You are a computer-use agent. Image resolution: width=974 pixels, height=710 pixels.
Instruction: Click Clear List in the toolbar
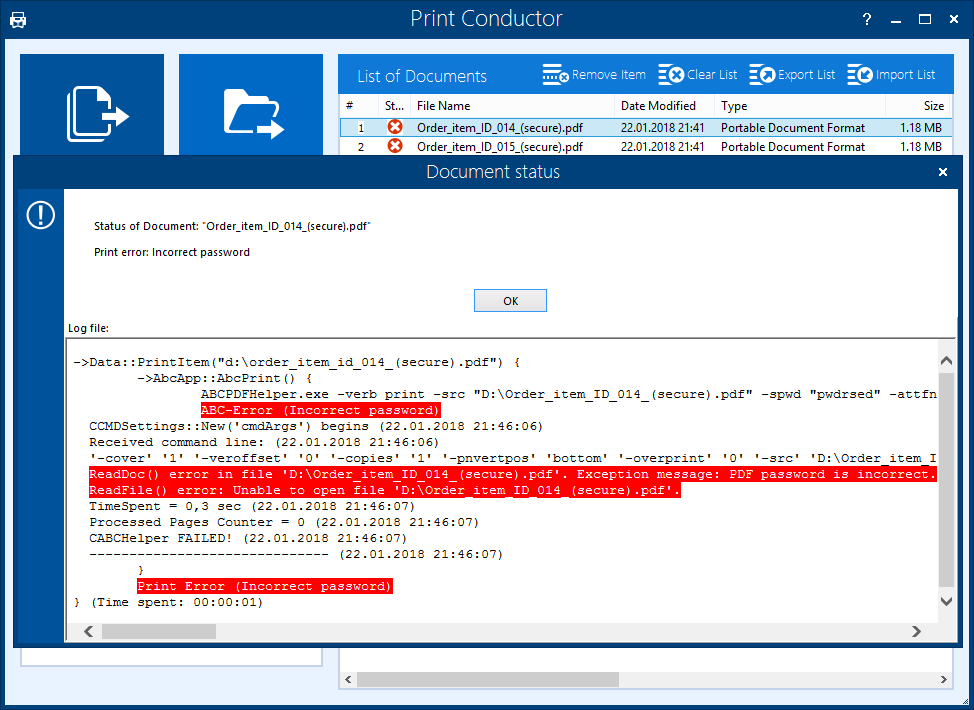[698, 75]
